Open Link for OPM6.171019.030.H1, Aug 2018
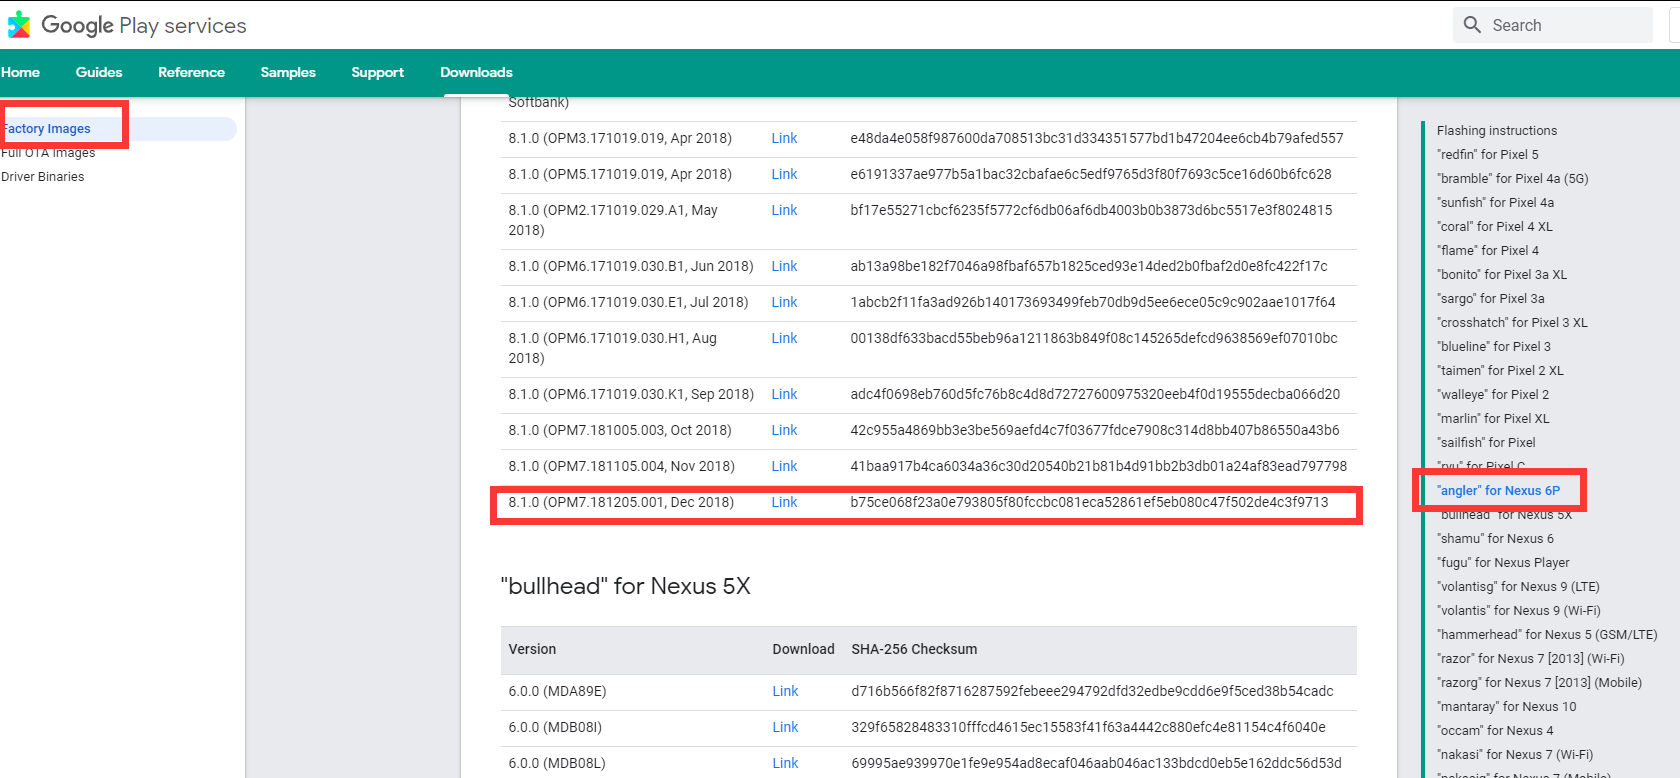 point(784,338)
